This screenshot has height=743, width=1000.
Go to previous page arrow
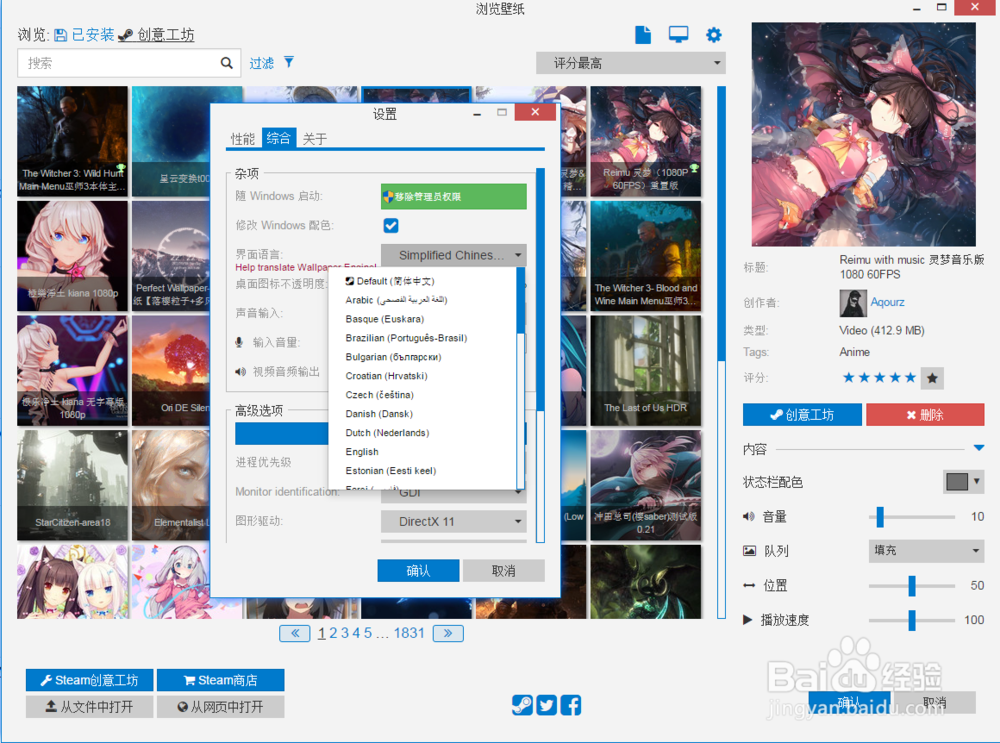tap(295, 633)
